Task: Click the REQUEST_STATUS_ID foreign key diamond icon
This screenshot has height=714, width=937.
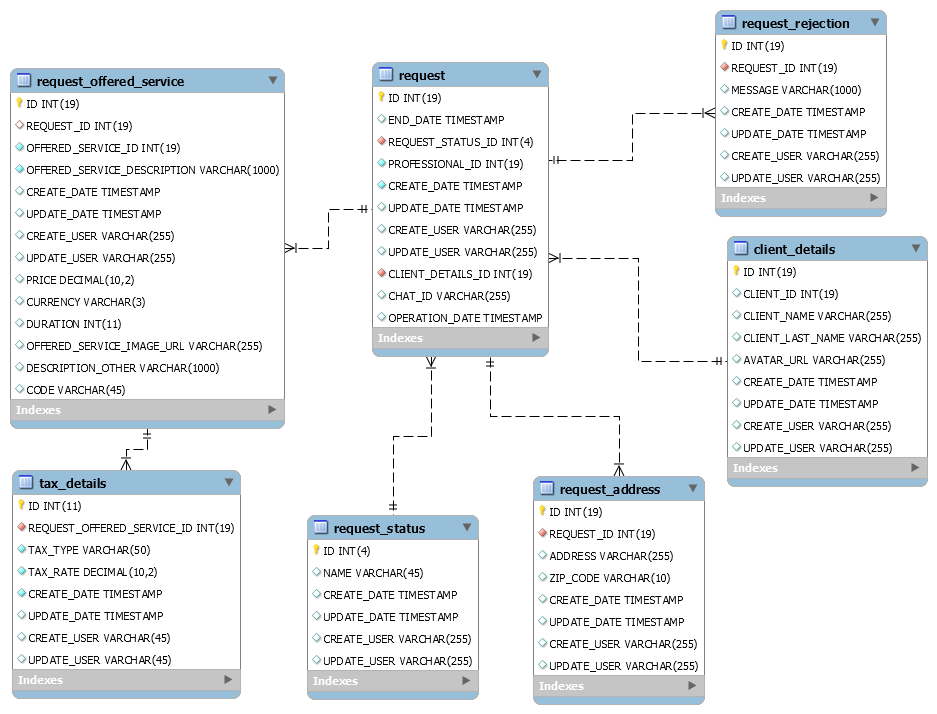Action: (x=381, y=142)
